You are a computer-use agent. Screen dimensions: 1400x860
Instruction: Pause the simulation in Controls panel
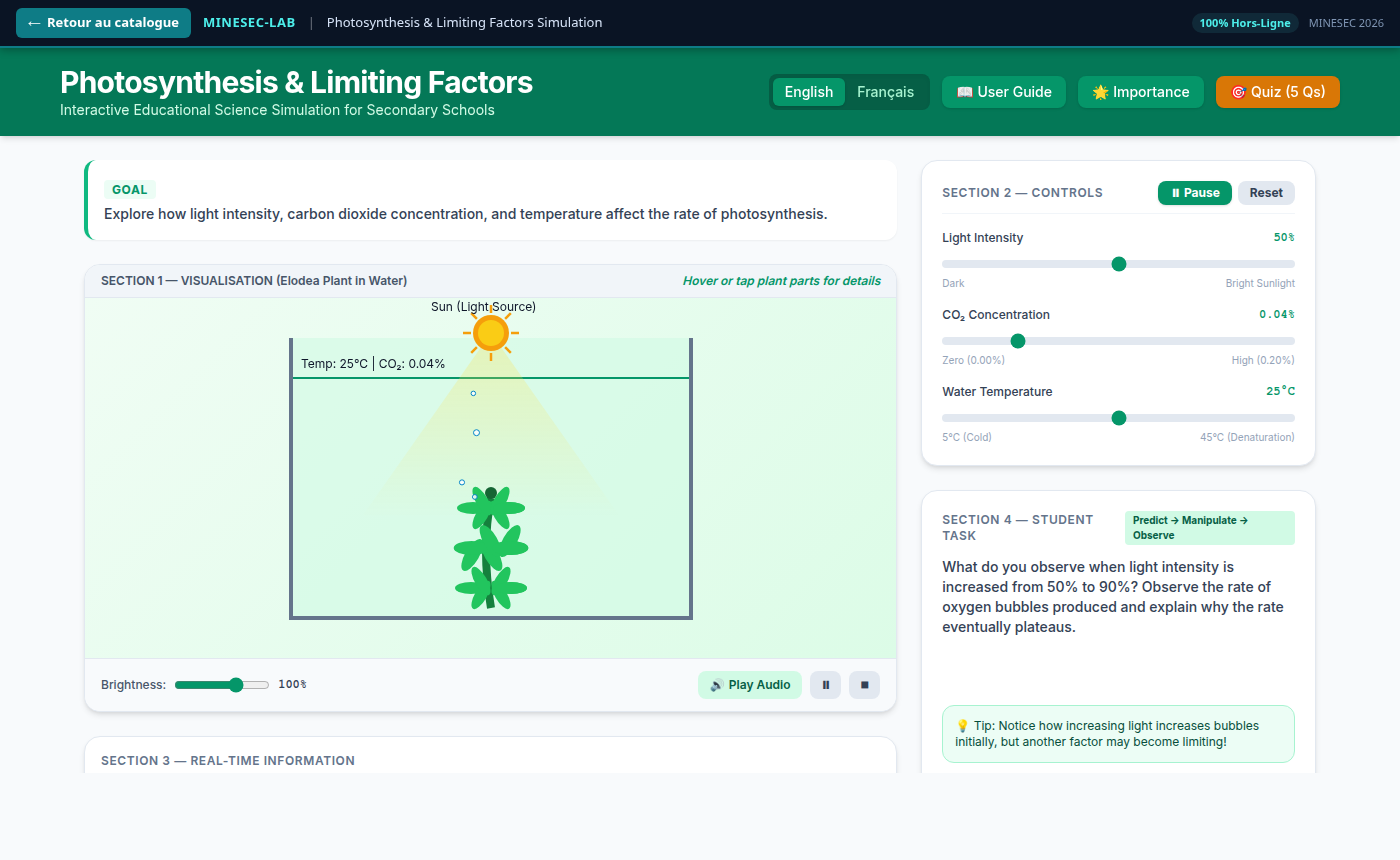[1195, 193]
